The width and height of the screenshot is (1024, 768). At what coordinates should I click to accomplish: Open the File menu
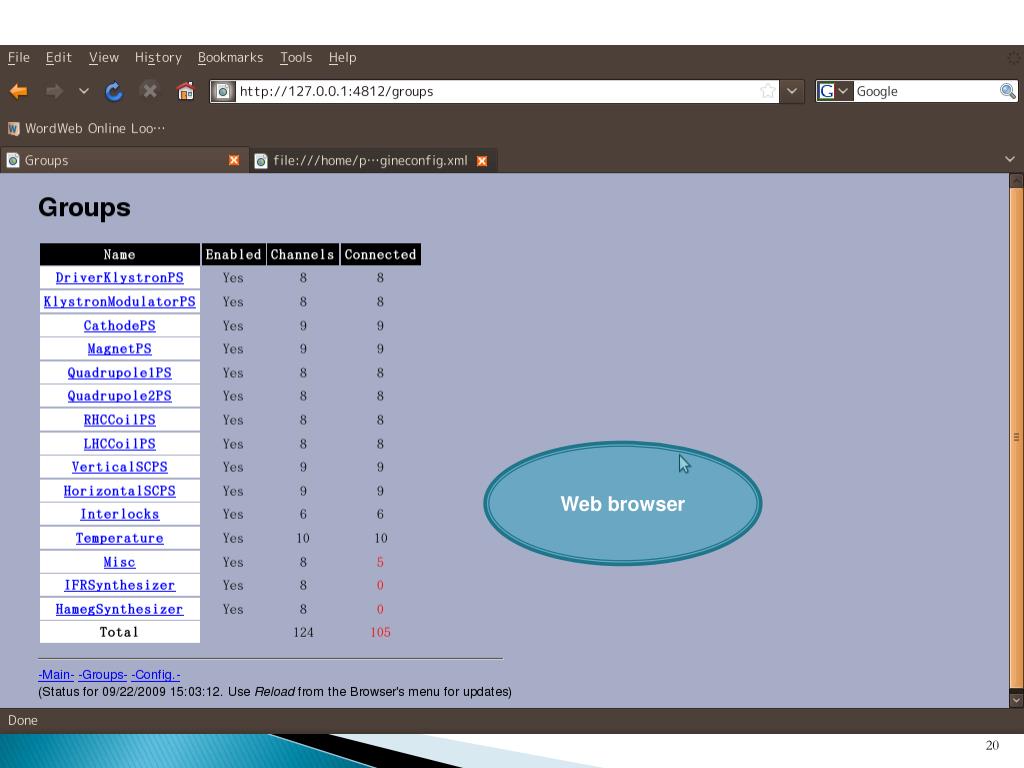click(18, 57)
